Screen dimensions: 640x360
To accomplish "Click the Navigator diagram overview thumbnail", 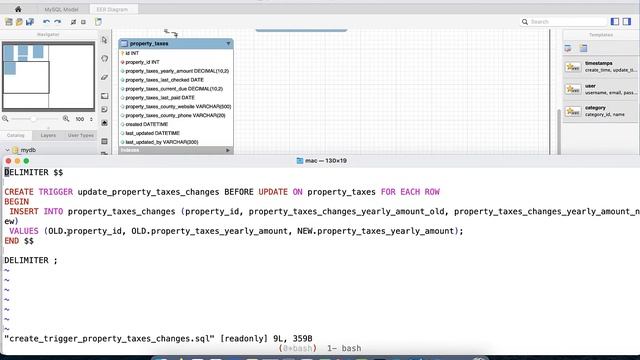I will coord(48,76).
